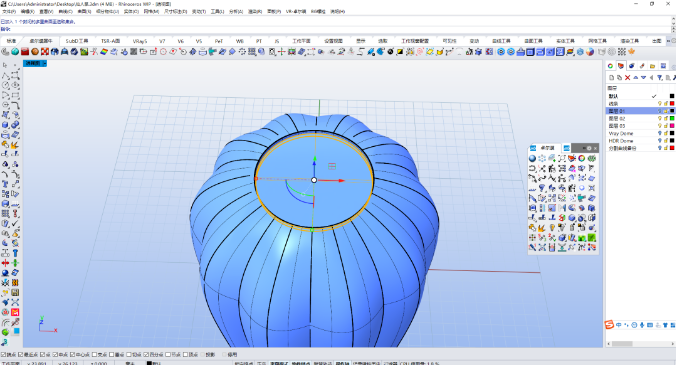Switch to the SubD 工具 toolbar tab
Image resolution: width=676 pixels, height=365 pixels.
click(x=77, y=41)
